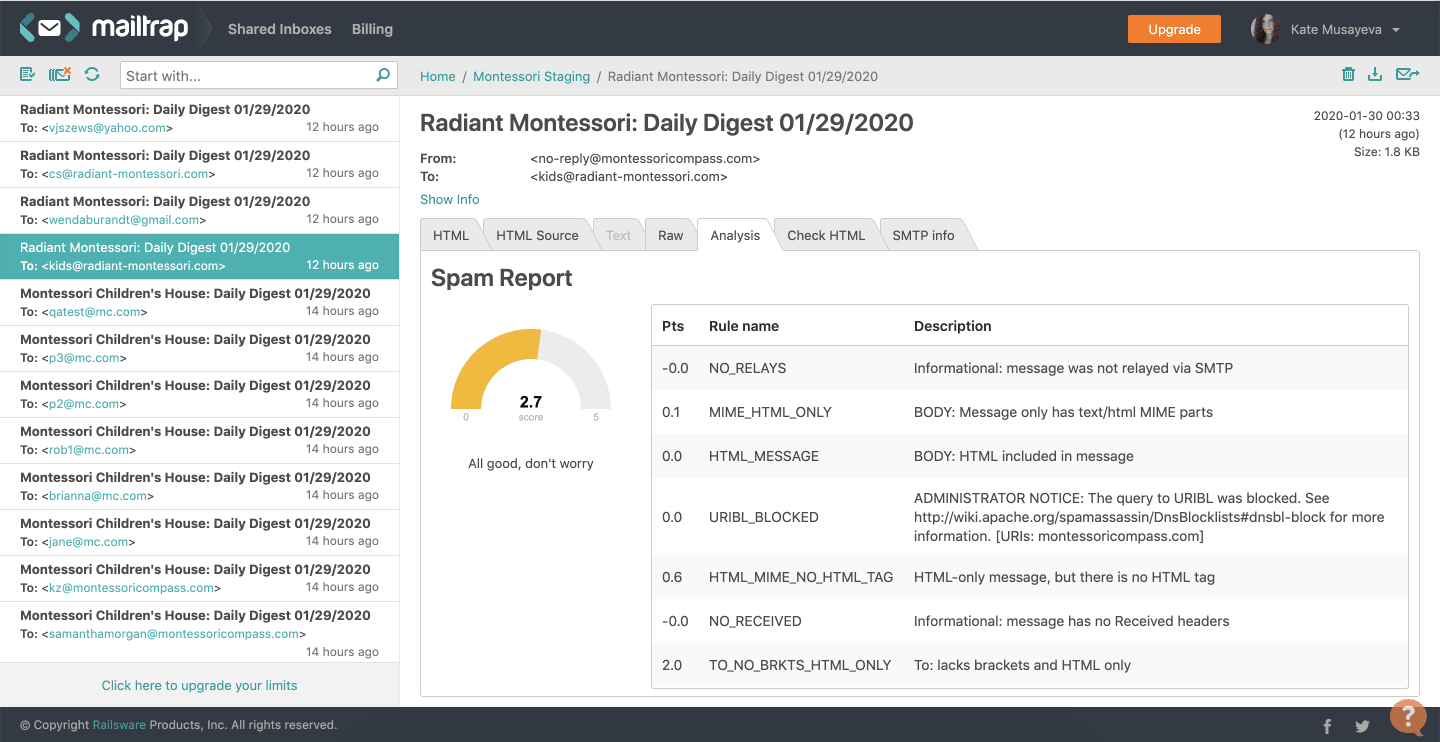Screen dimensions: 1440x742
Task: Delete this email with trash icon
Action: (x=1348, y=75)
